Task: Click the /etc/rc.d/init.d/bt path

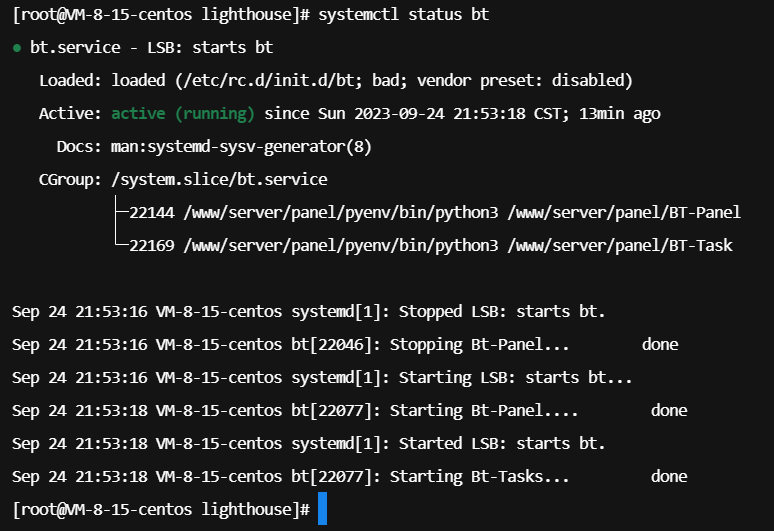Action: coord(269,80)
